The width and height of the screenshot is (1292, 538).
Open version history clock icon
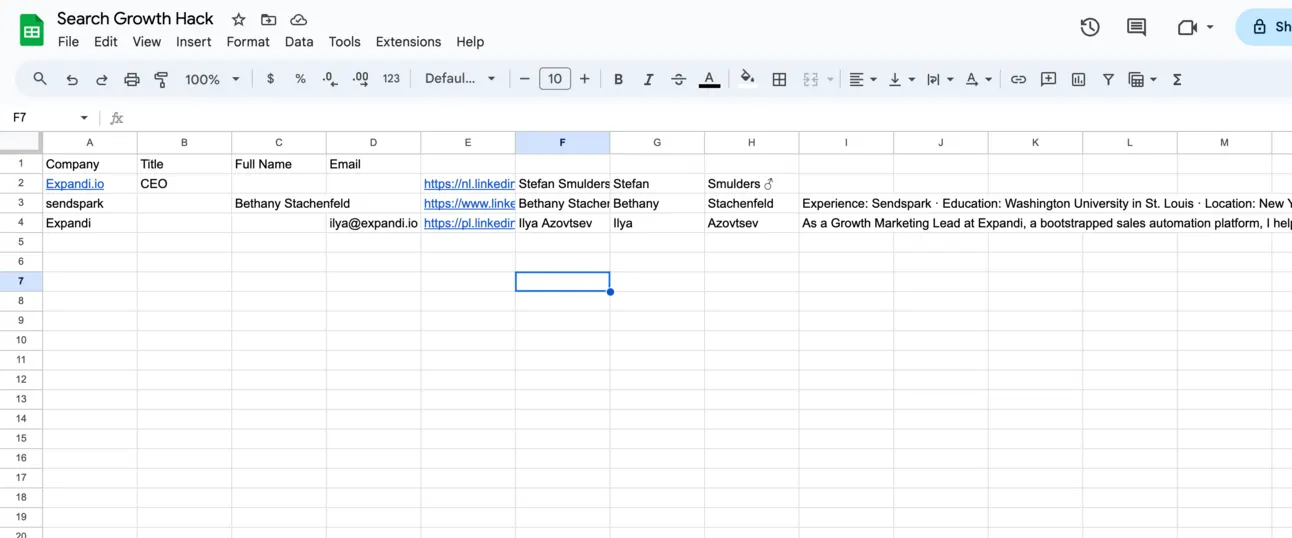tap(1090, 27)
